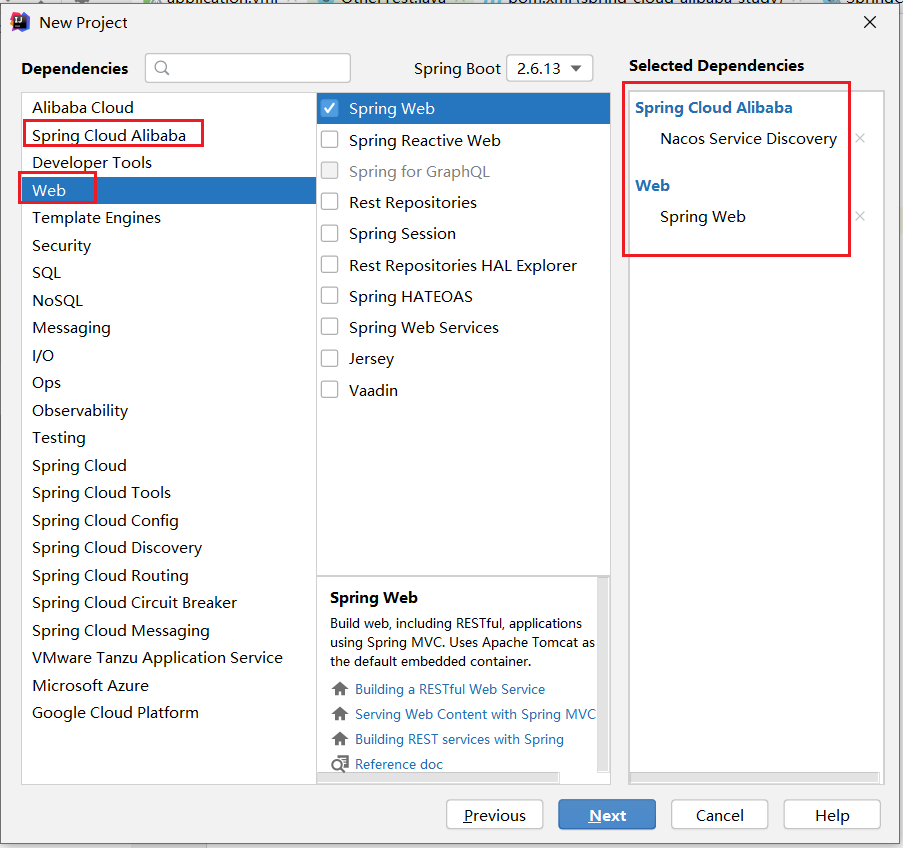Check the Jersey checkbox
The width and height of the screenshot is (903, 848).
[x=329, y=358]
